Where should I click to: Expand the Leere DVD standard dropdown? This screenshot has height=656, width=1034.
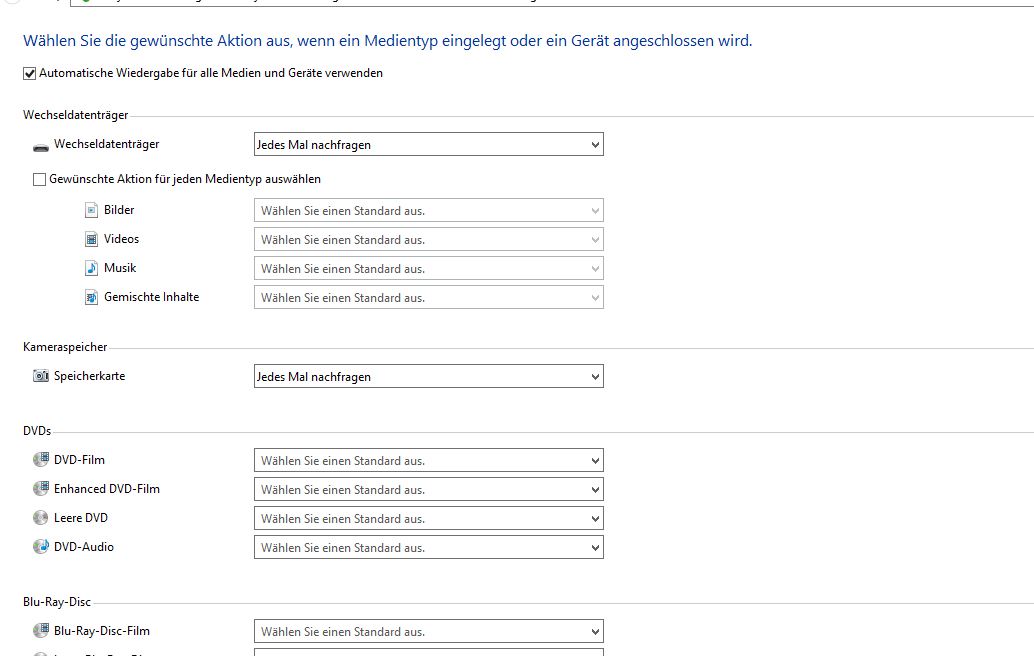point(429,519)
